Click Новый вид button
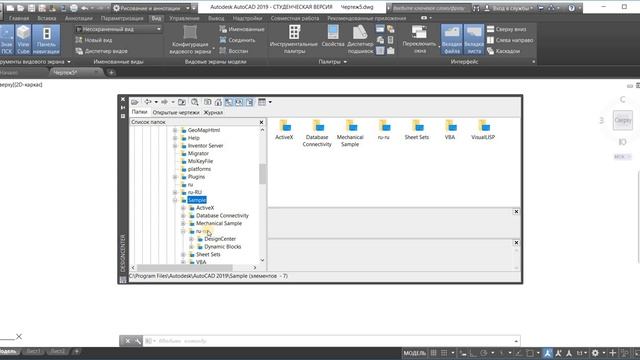The width and height of the screenshot is (640, 360). pyautogui.click(x=94, y=40)
